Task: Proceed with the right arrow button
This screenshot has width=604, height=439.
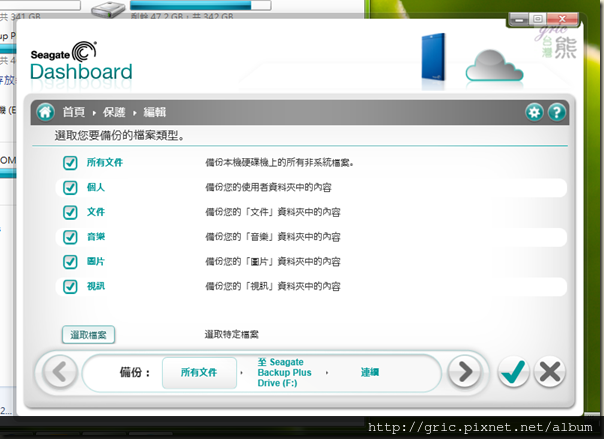Action: point(465,372)
